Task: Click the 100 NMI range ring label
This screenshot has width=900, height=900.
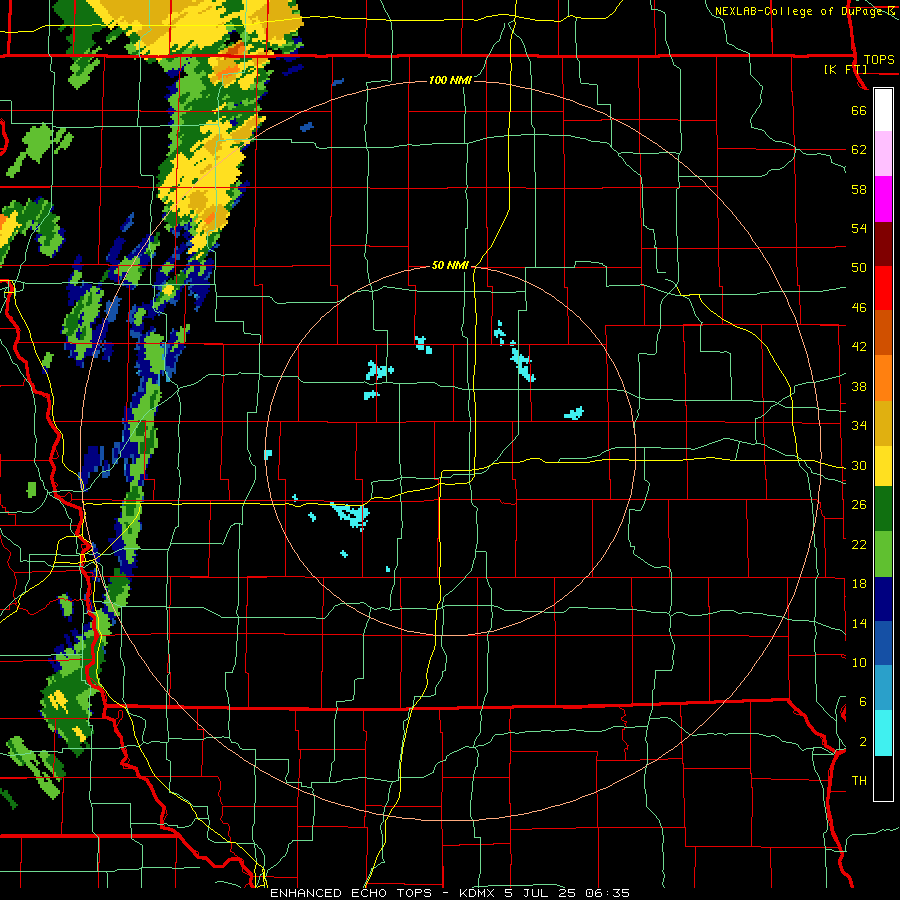Action: coord(450,80)
